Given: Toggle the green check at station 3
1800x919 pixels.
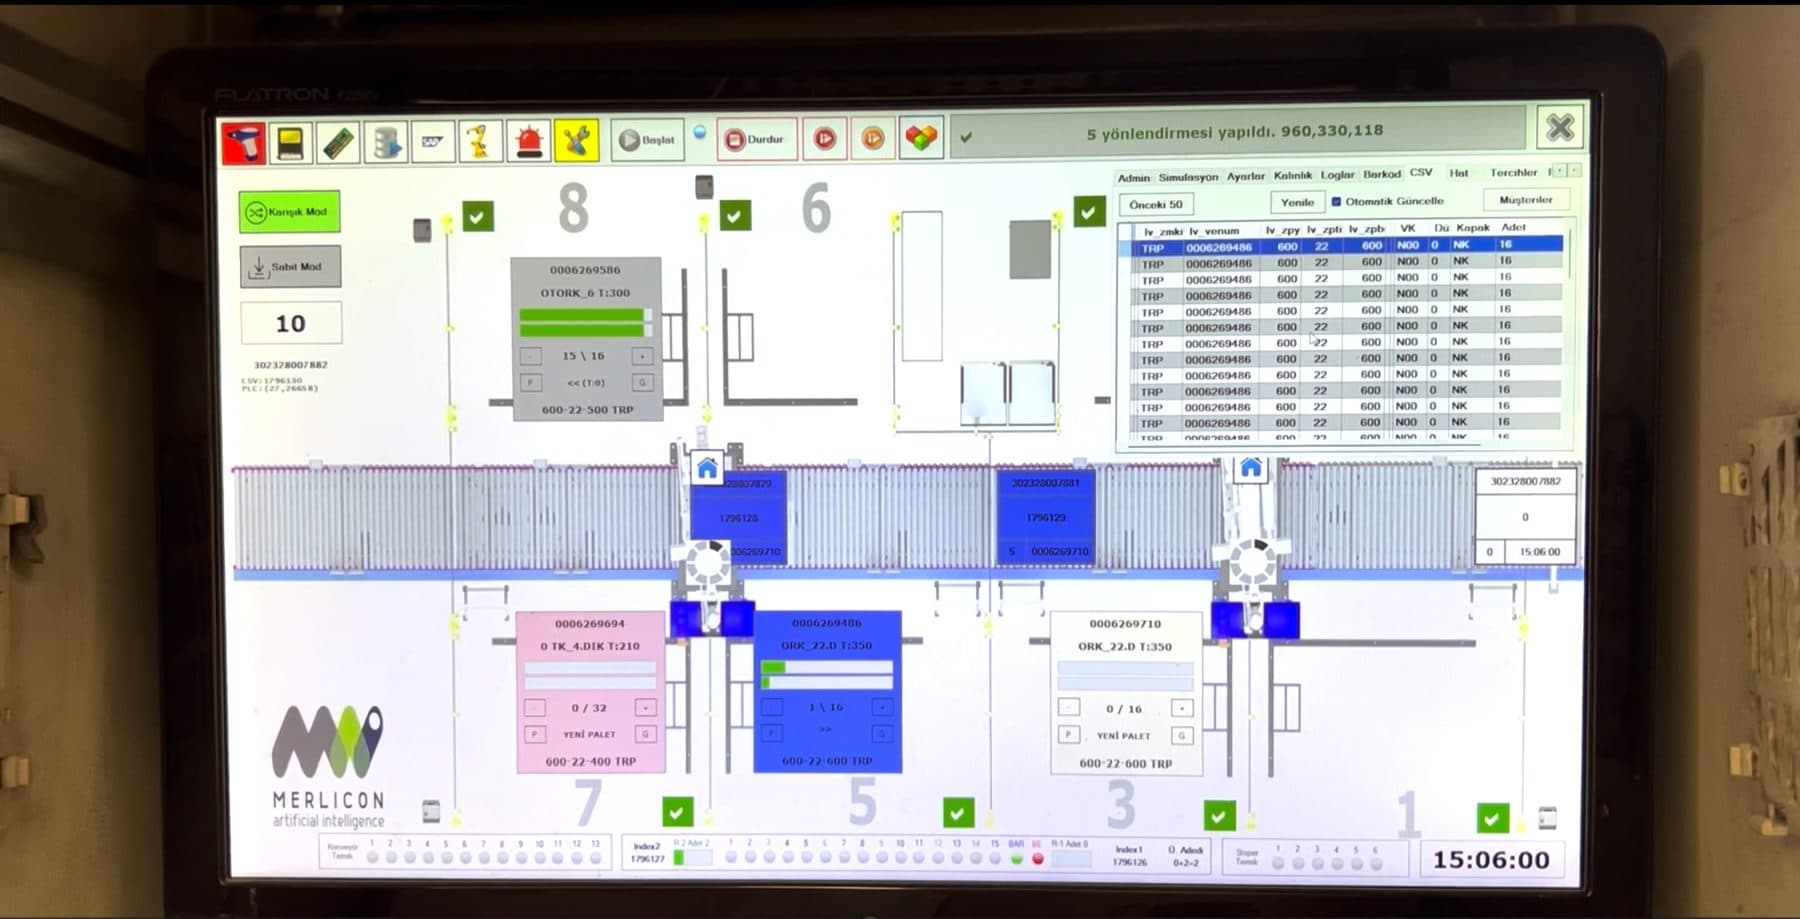Looking at the screenshot, I should coord(1218,816).
